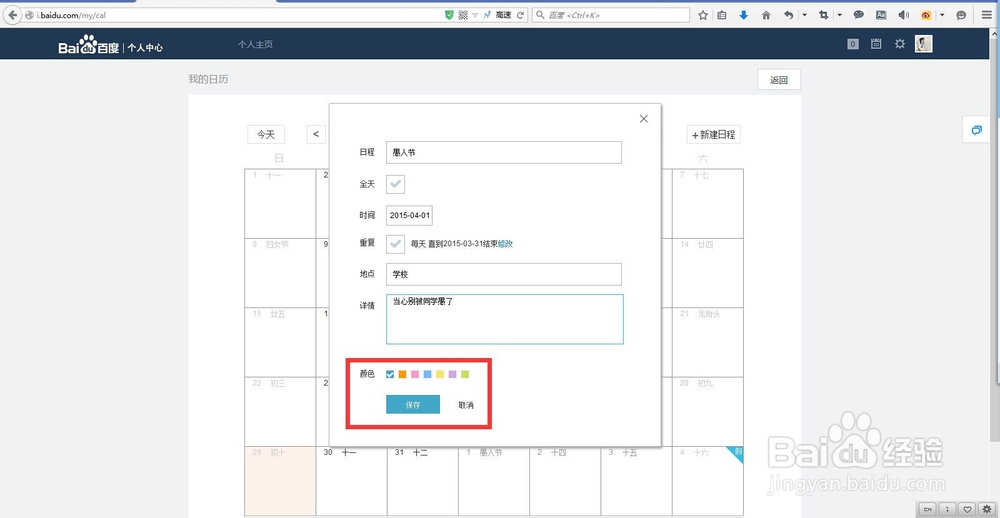
Task: Select calendar day 2 十四
Action: (565, 481)
